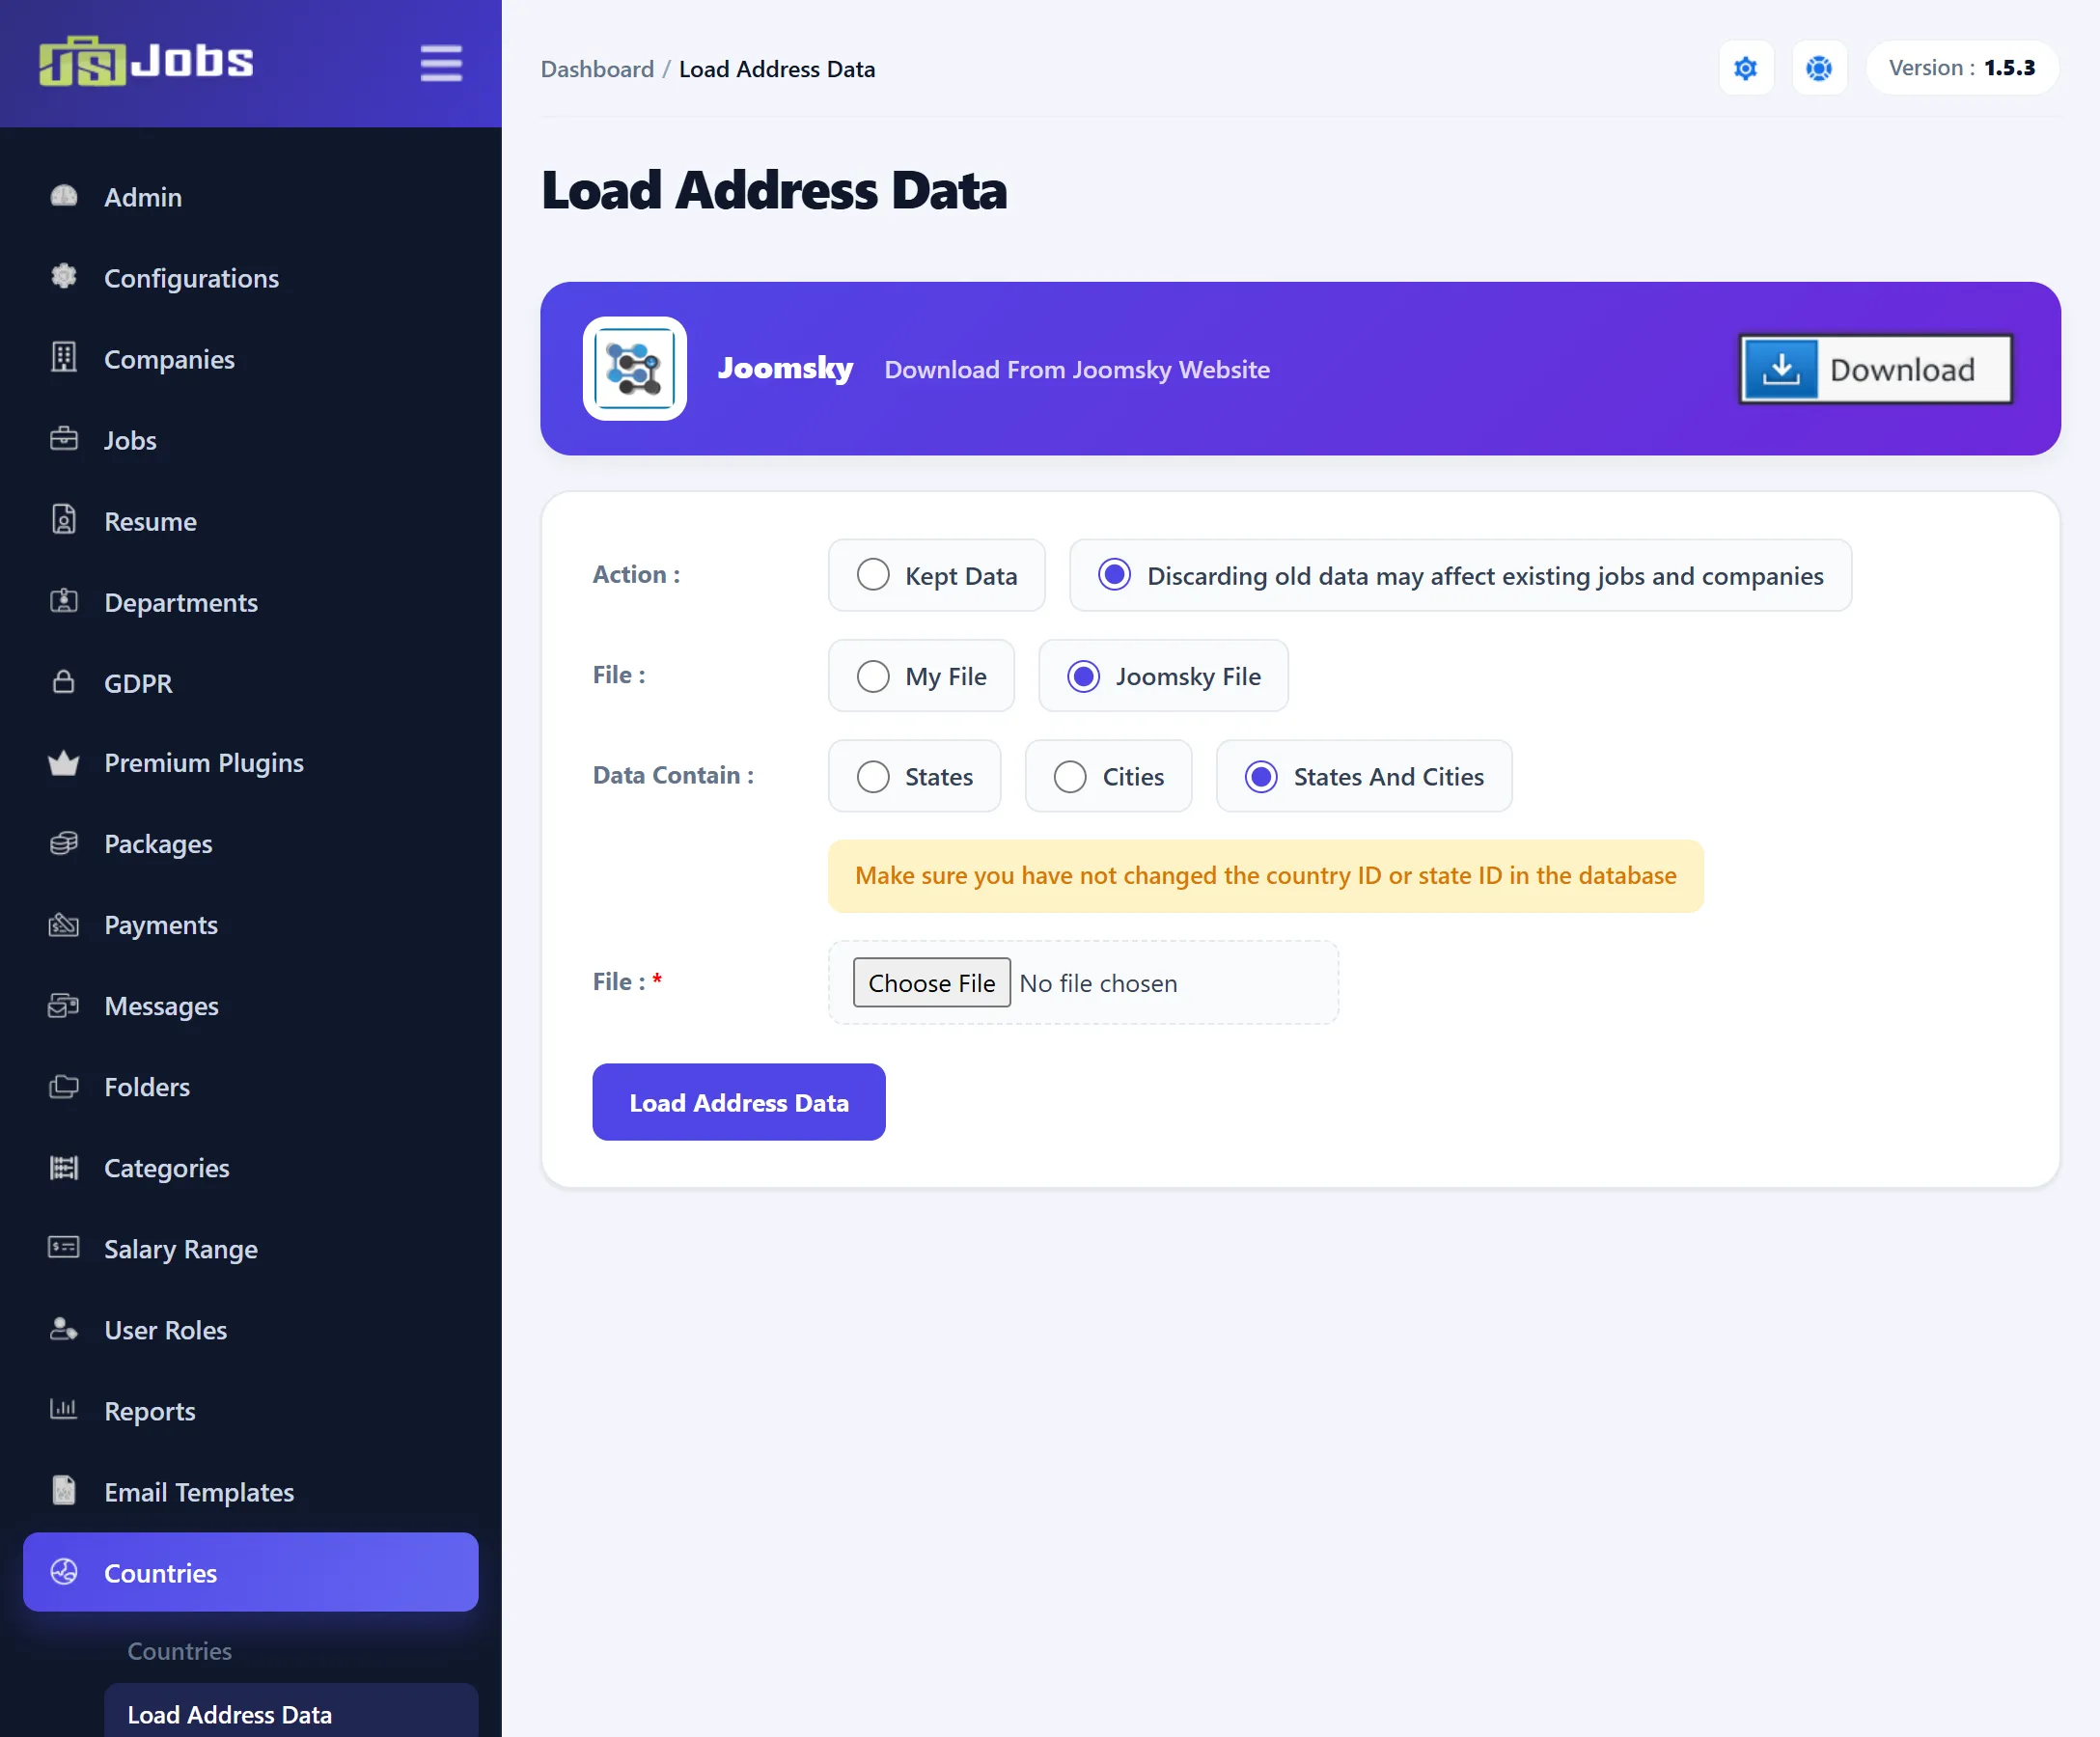Choose the Joomsky File radio option
The width and height of the screenshot is (2100, 1737).
(x=1164, y=675)
